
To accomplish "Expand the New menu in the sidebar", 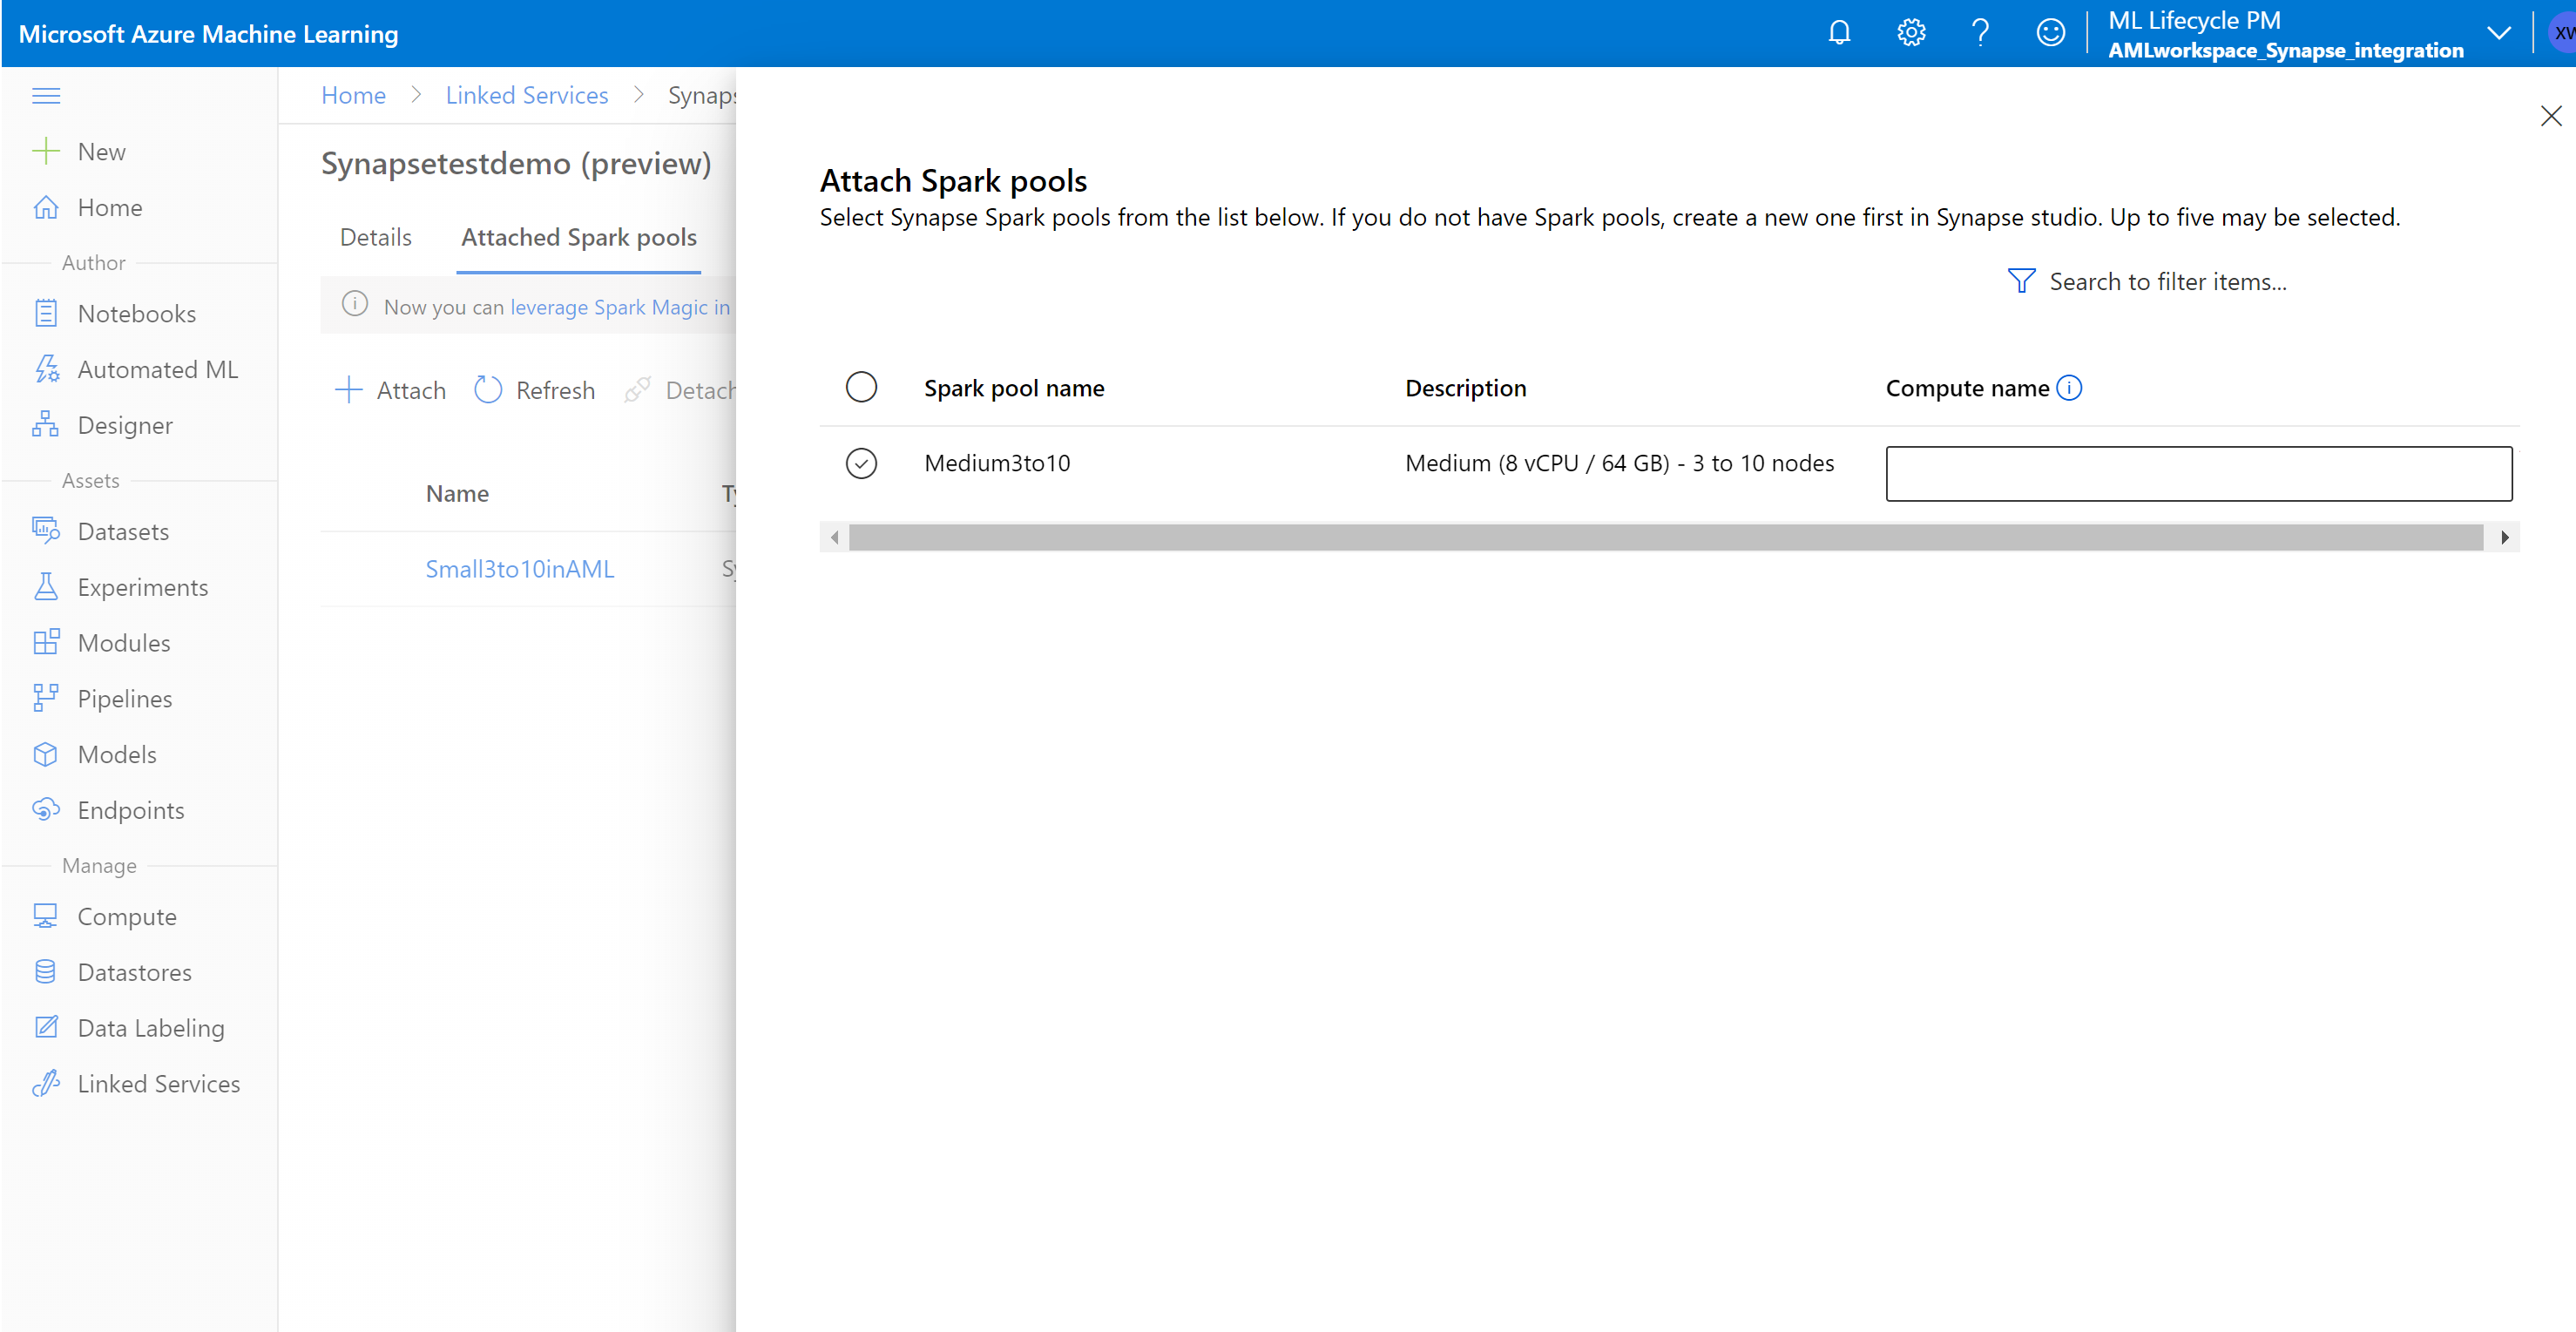I will pos(100,151).
